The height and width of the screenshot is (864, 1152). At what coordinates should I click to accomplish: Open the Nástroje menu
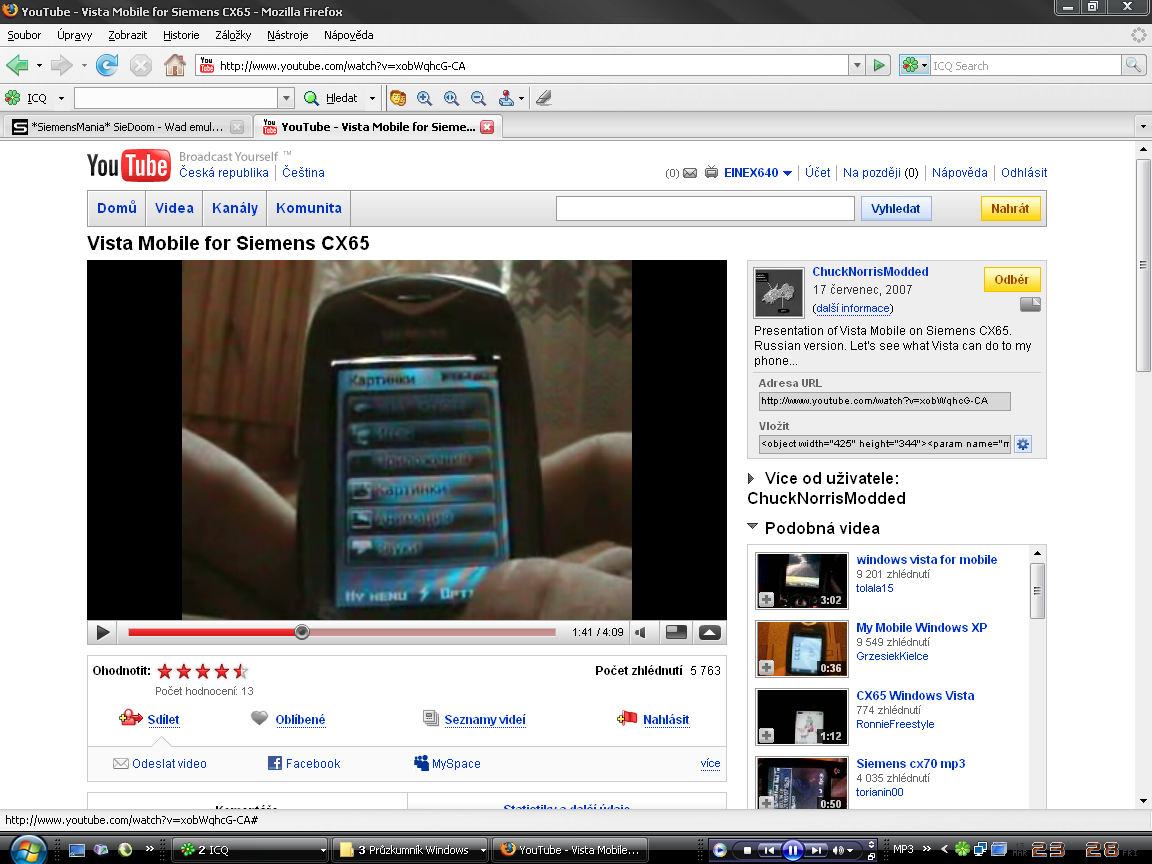[x=287, y=35]
